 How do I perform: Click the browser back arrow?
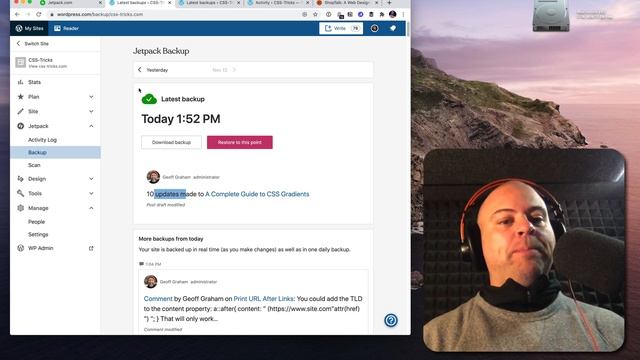pyautogui.click(x=17, y=14)
